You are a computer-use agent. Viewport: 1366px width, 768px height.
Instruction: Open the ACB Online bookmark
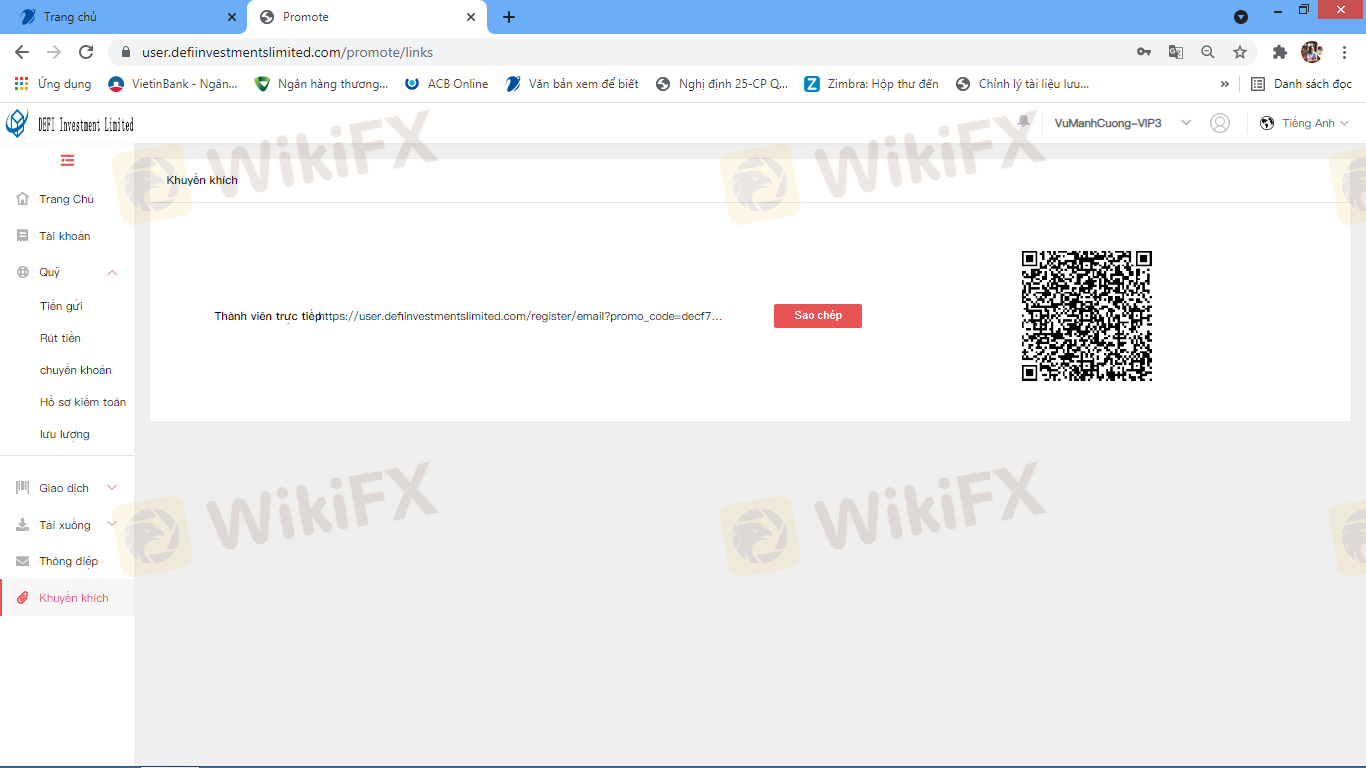(447, 84)
